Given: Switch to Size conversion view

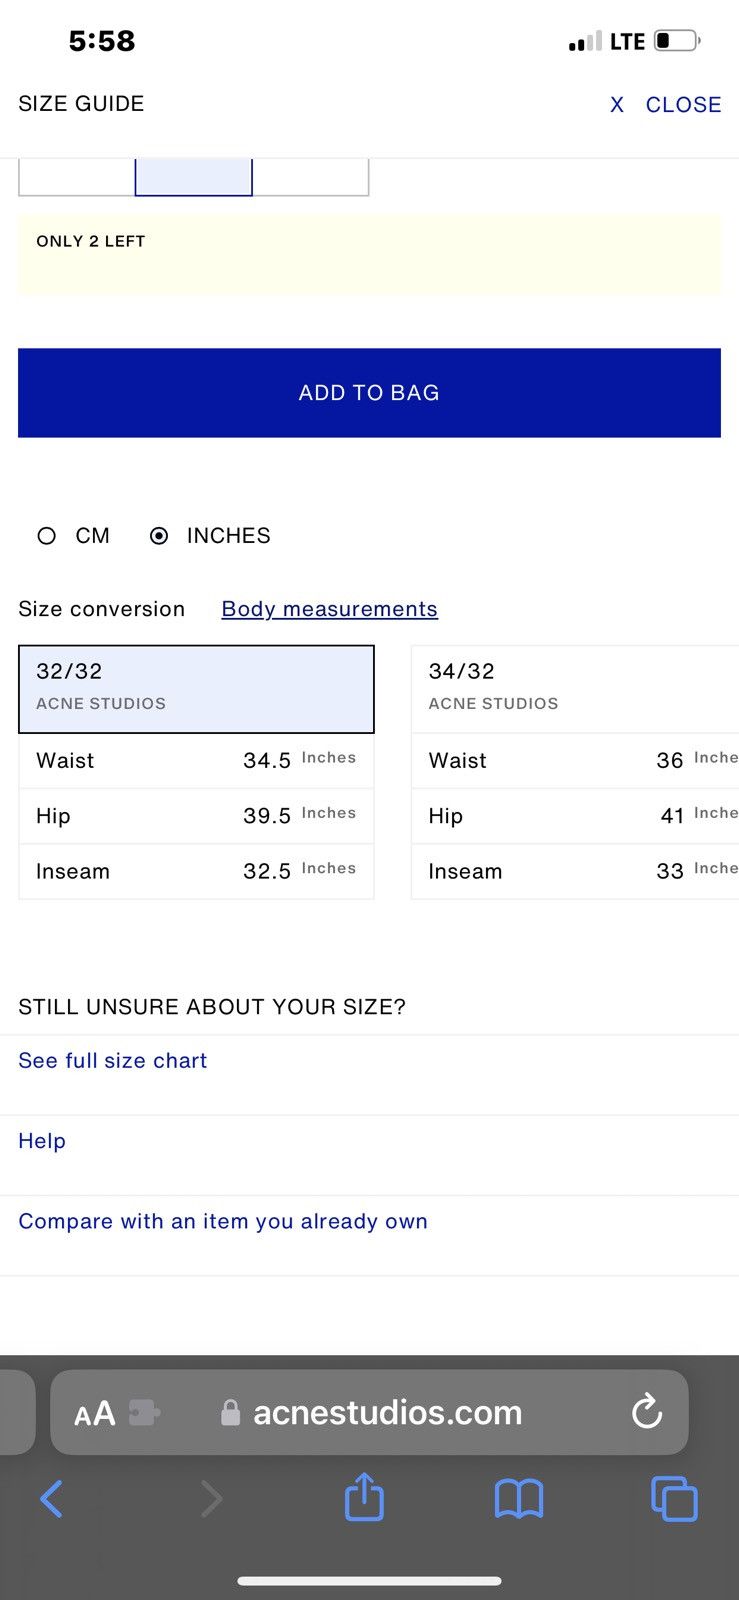Looking at the screenshot, I should click(x=101, y=609).
